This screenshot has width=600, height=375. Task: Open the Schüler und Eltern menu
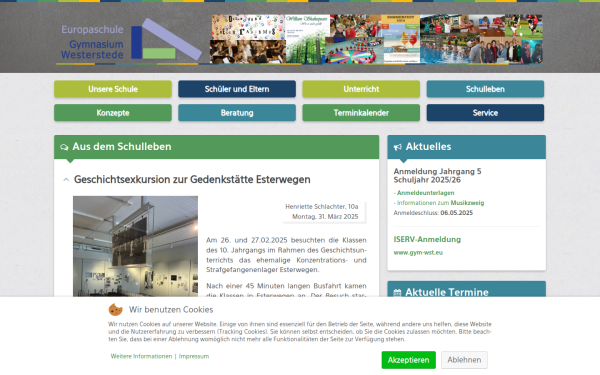(x=237, y=89)
